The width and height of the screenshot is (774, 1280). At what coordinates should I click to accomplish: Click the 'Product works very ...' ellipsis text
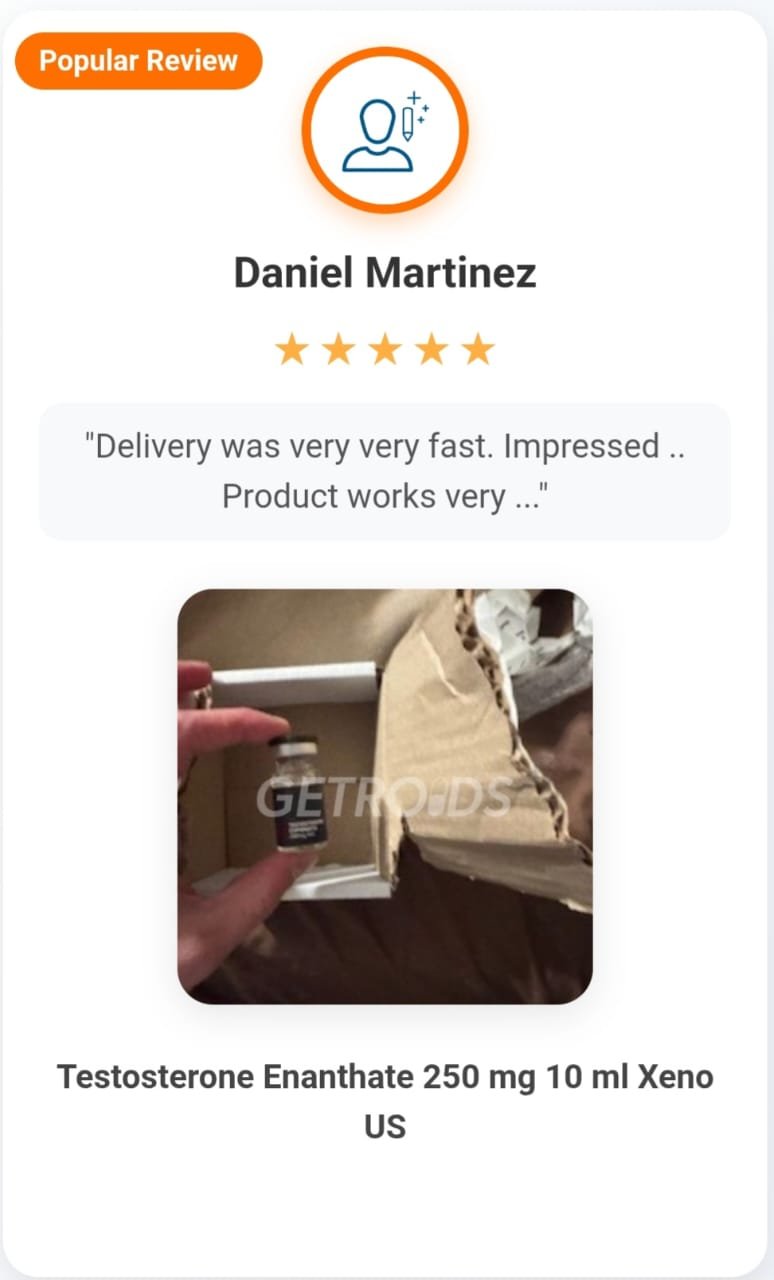tap(385, 496)
